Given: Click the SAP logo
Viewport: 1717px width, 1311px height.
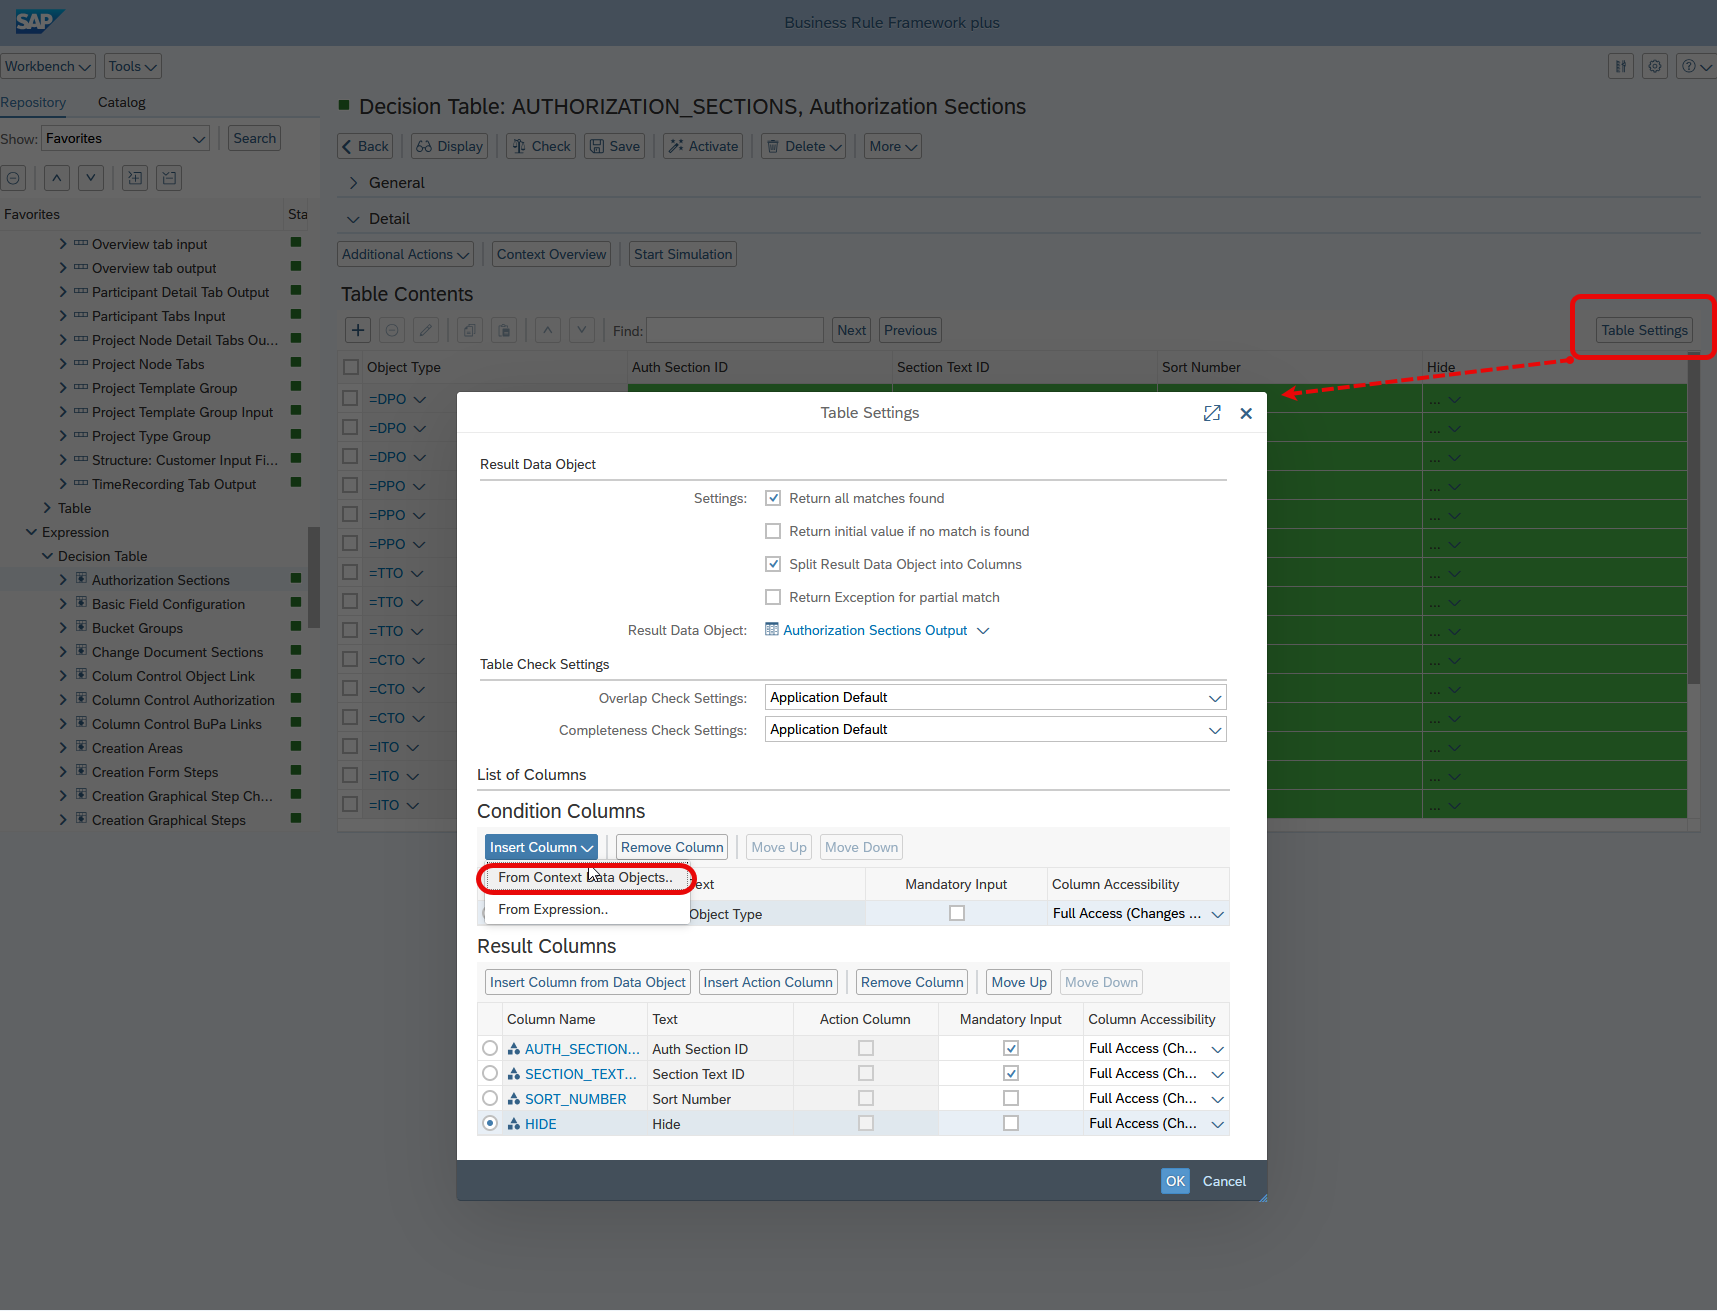Looking at the screenshot, I should click(37, 21).
